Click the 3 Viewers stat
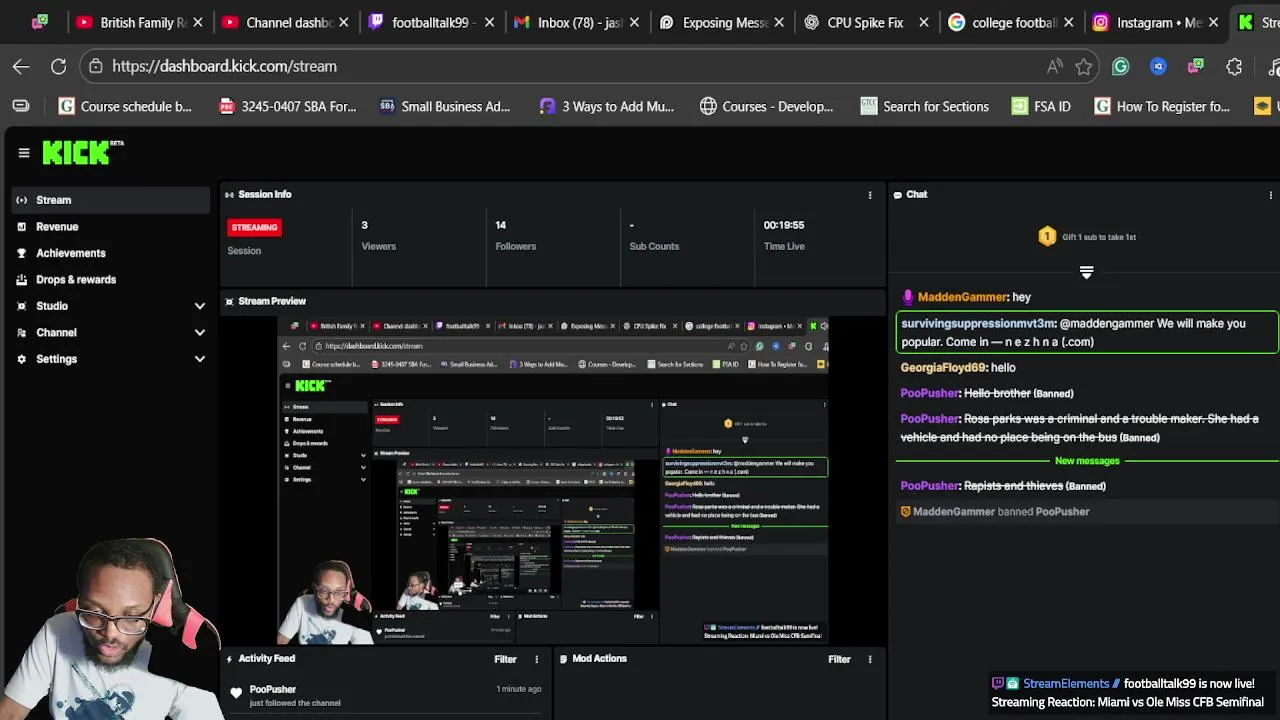The width and height of the screenshot is (1280, 720). coord(378,235)
